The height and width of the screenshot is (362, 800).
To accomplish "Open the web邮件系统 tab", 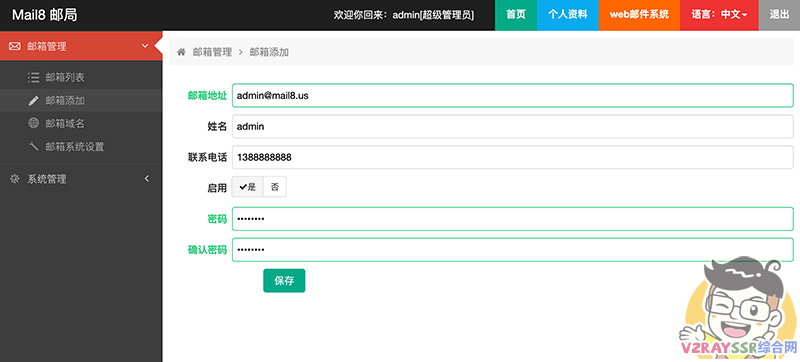I will click(x=639, y=15).
